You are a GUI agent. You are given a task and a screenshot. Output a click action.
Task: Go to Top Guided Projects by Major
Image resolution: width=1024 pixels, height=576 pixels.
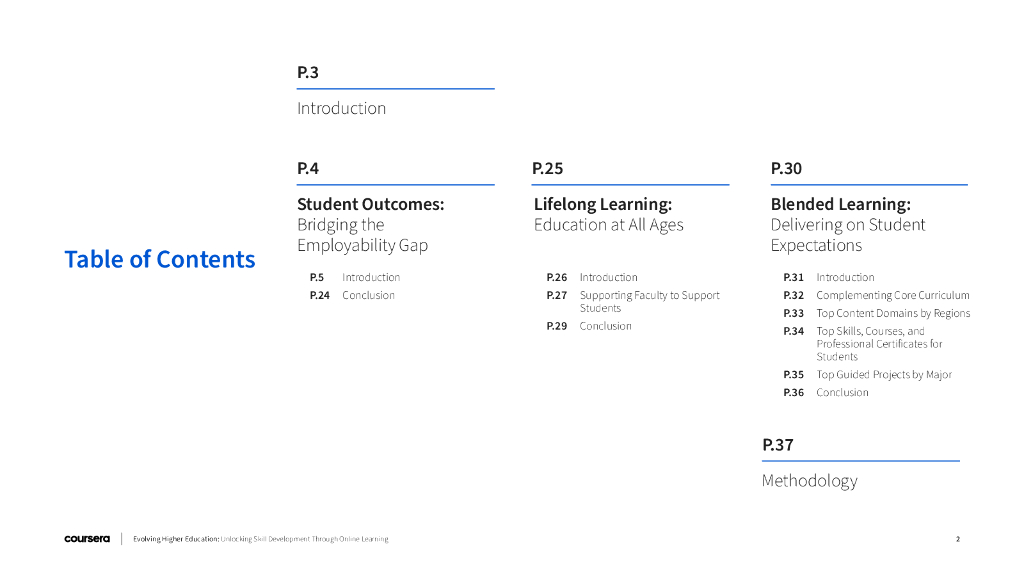click(x=883, y=375)
